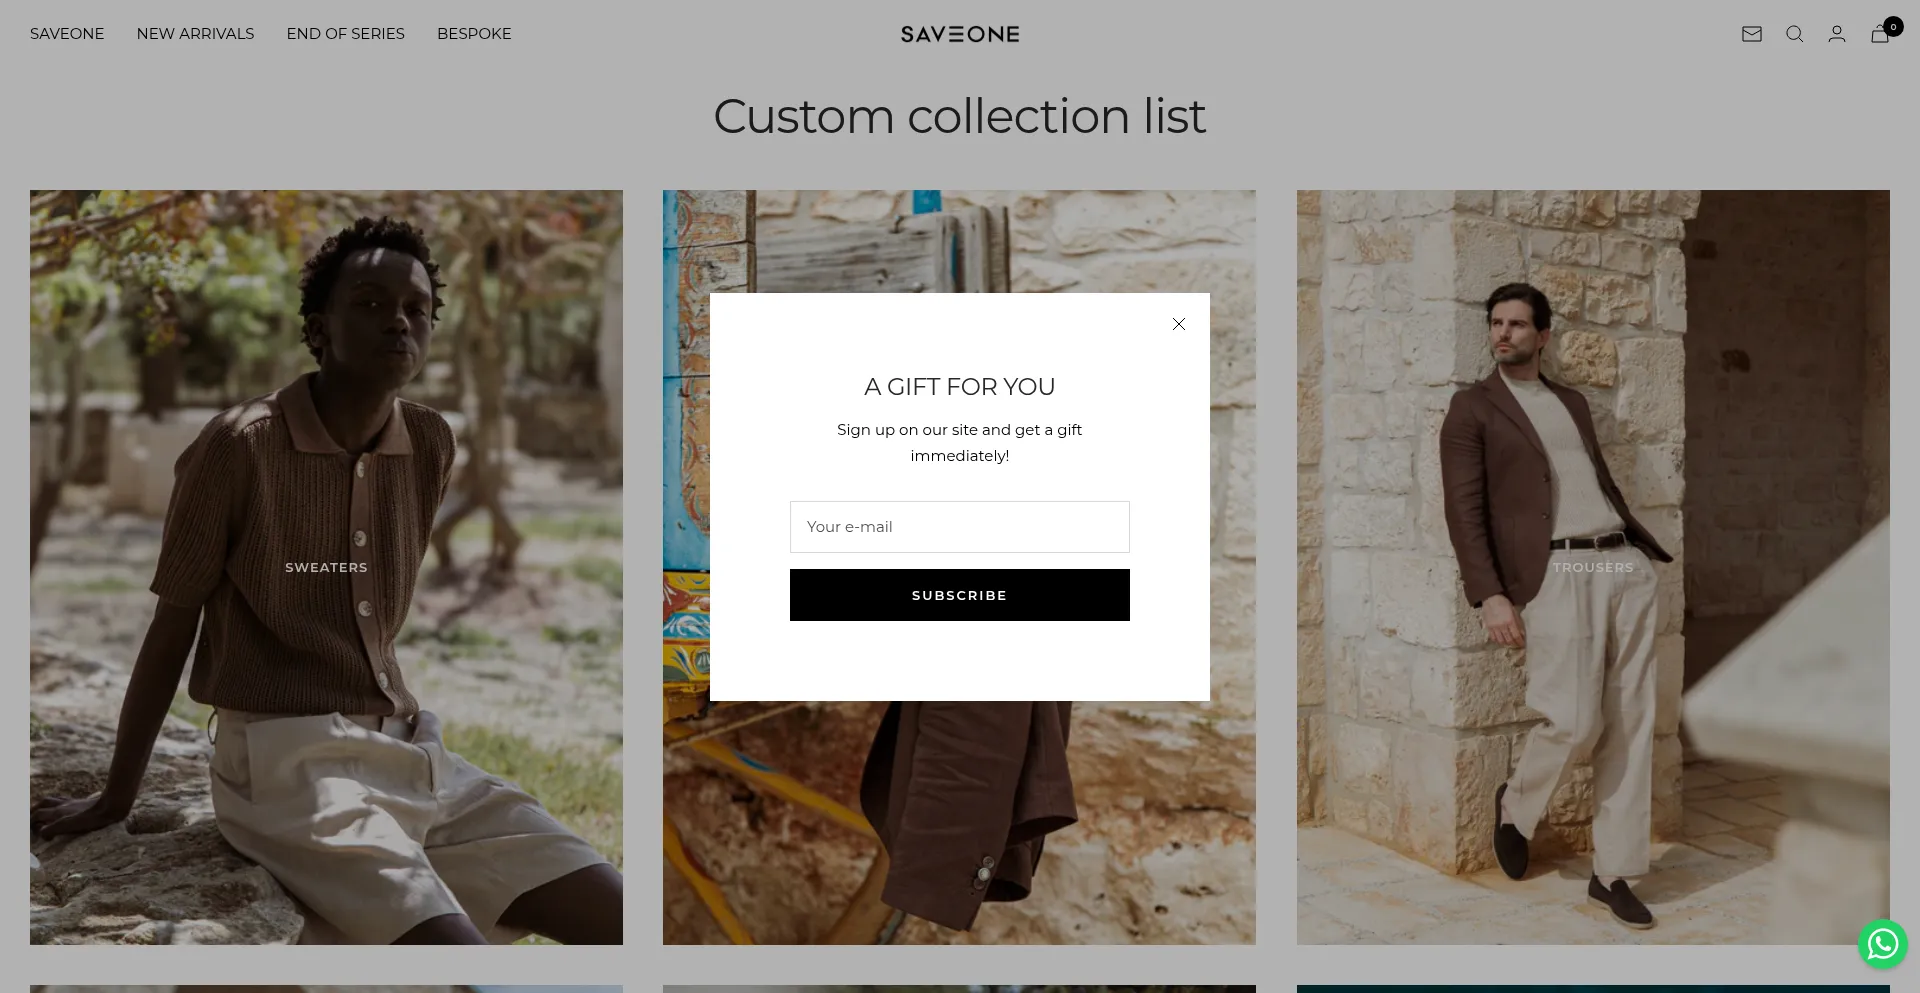Go to New Arrivals menu
The width and height of the screenshot is (1920, 993).
tap(195, 34)
